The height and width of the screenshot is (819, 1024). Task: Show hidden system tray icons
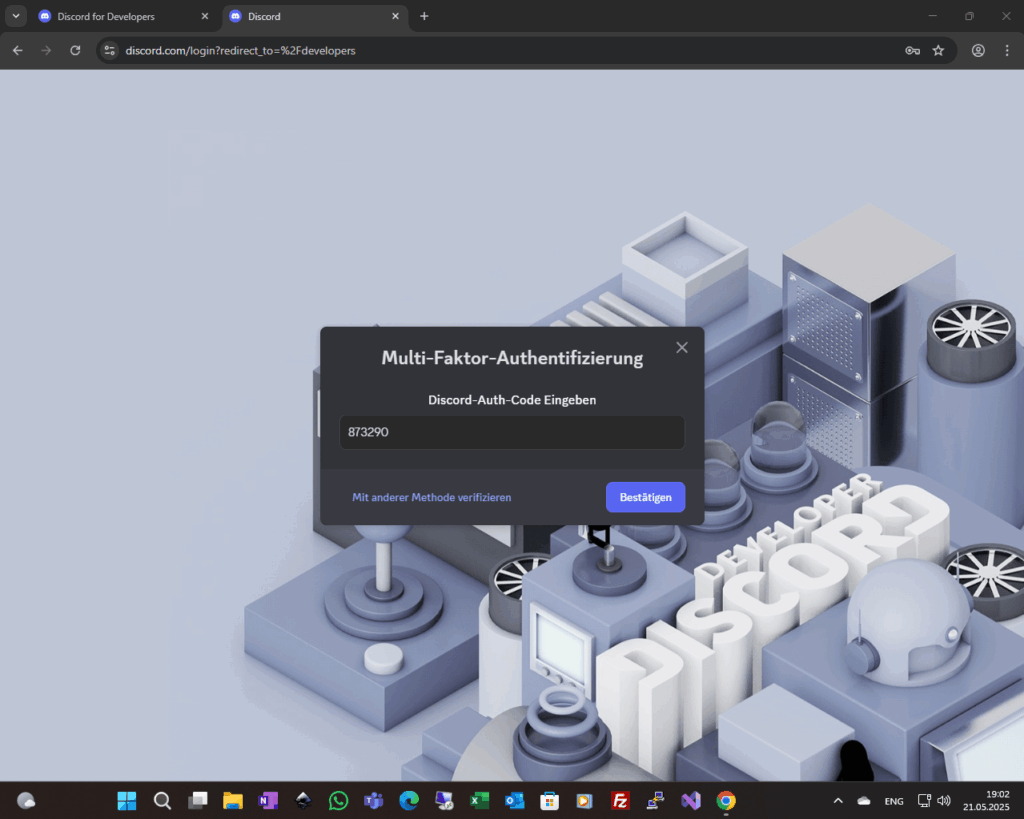pyautogui.click(x=838, y=801)
